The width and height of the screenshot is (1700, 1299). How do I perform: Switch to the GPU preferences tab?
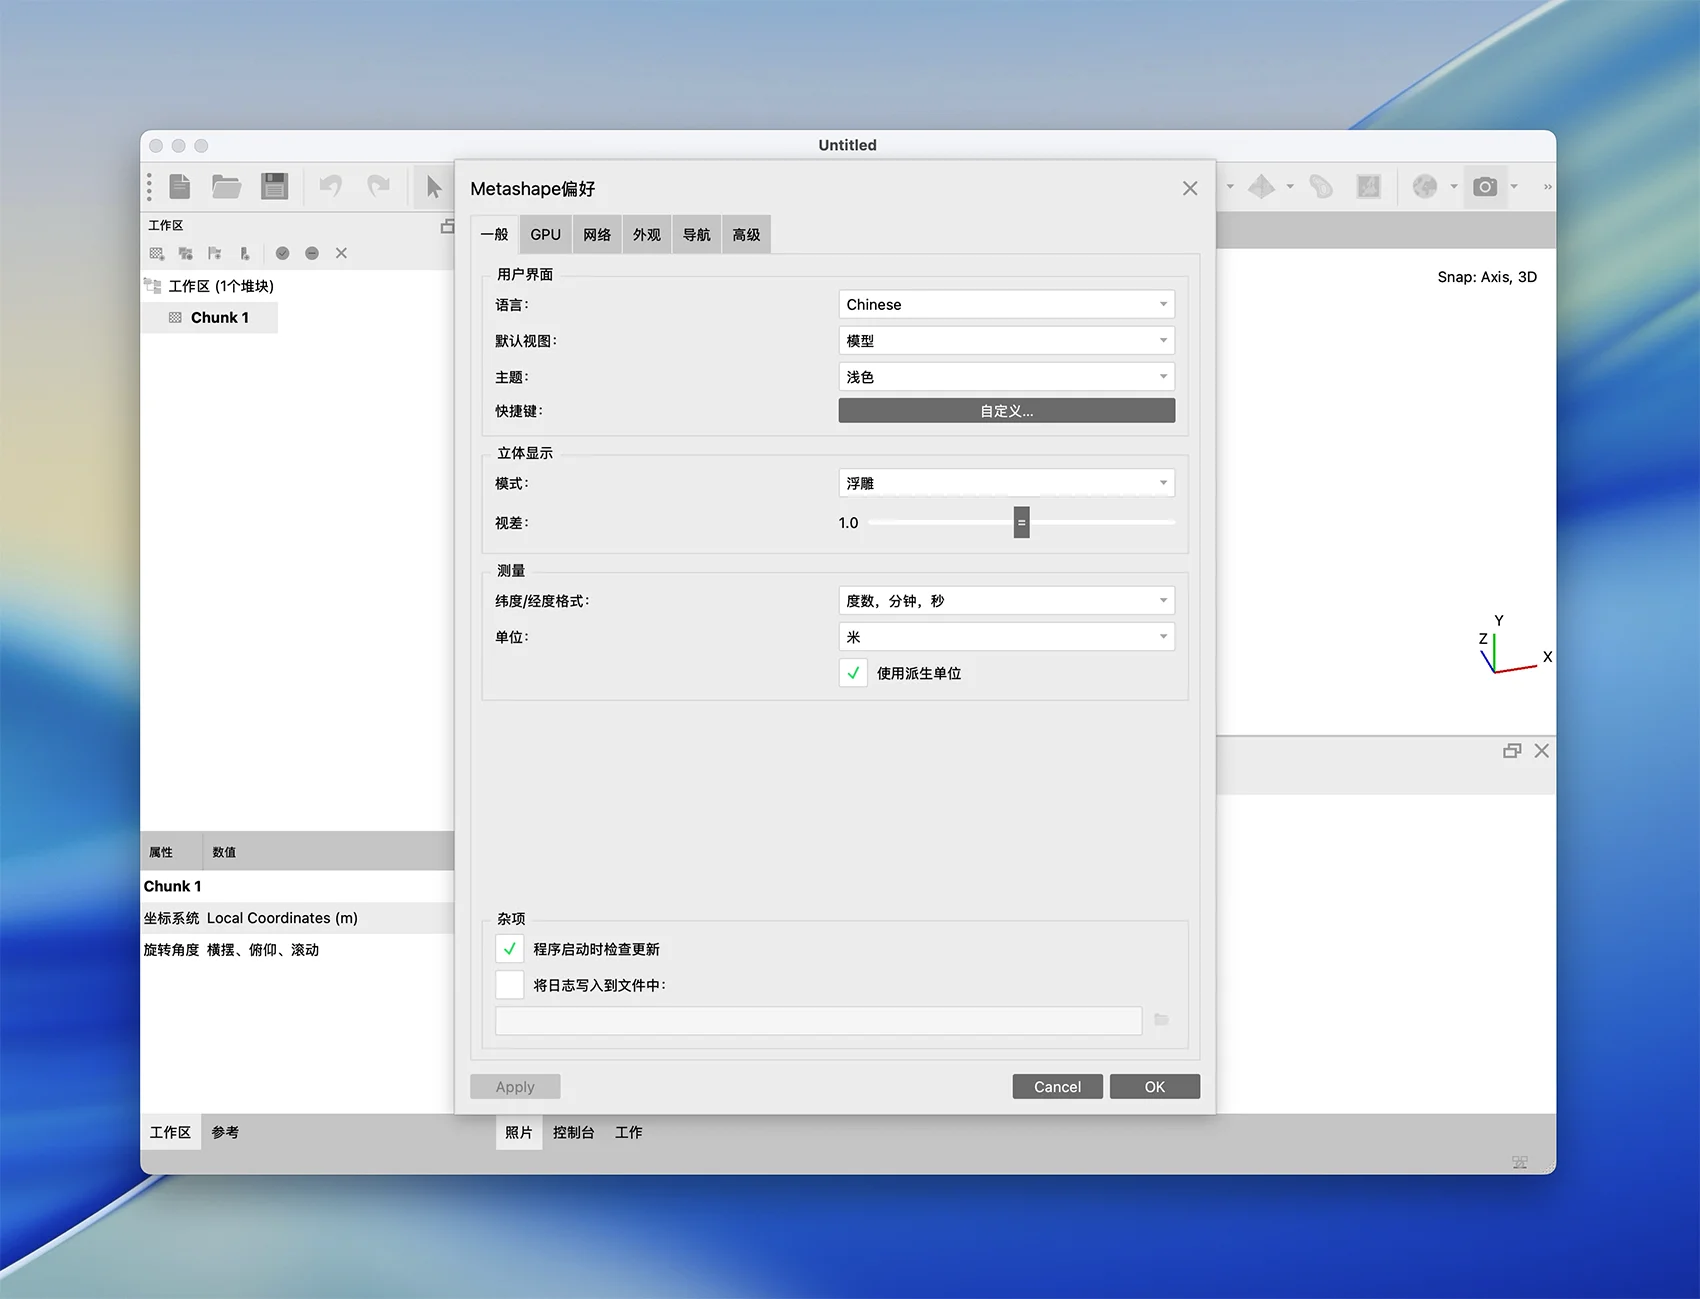click(x=545, y=235)
